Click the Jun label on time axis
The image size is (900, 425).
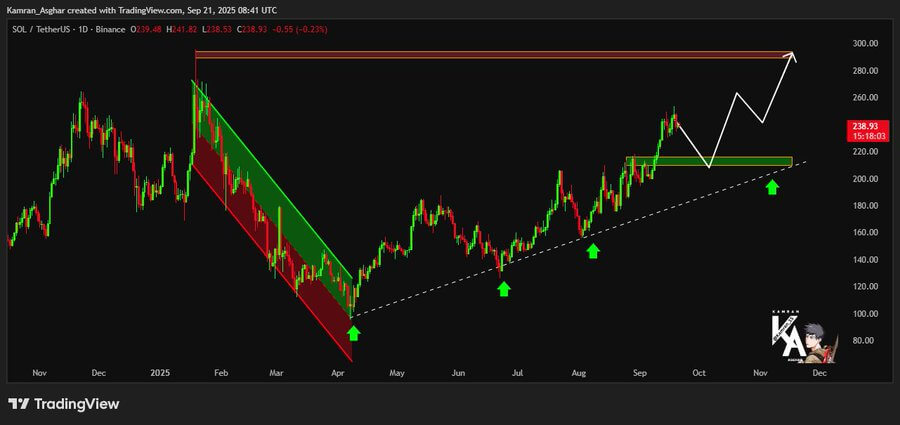[x=458, y=373]
